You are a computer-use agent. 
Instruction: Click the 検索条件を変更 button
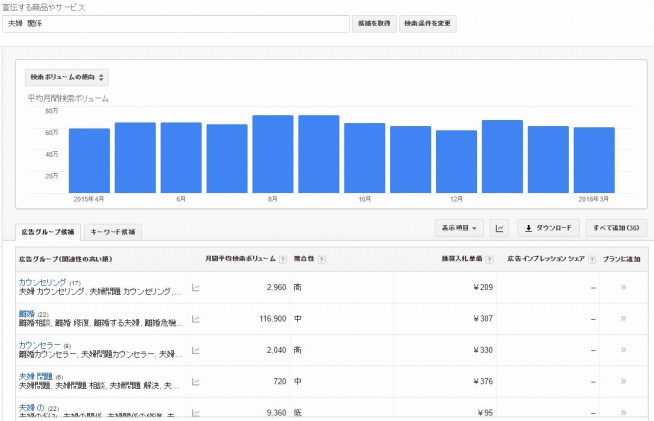click(x=429, y=23)
